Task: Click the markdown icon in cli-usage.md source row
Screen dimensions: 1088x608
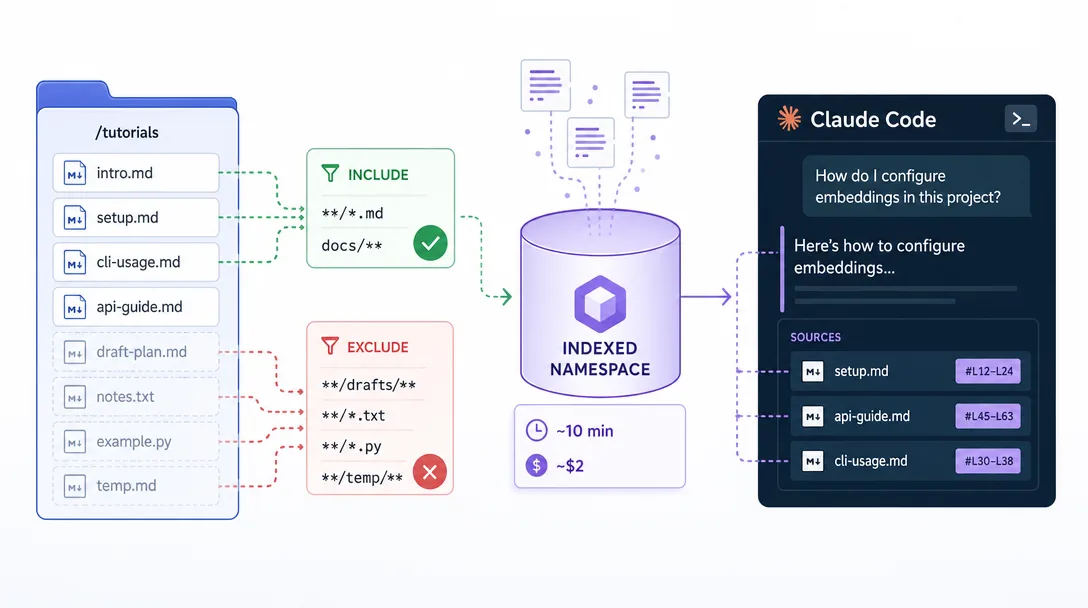Action: (x=813, y=461)
